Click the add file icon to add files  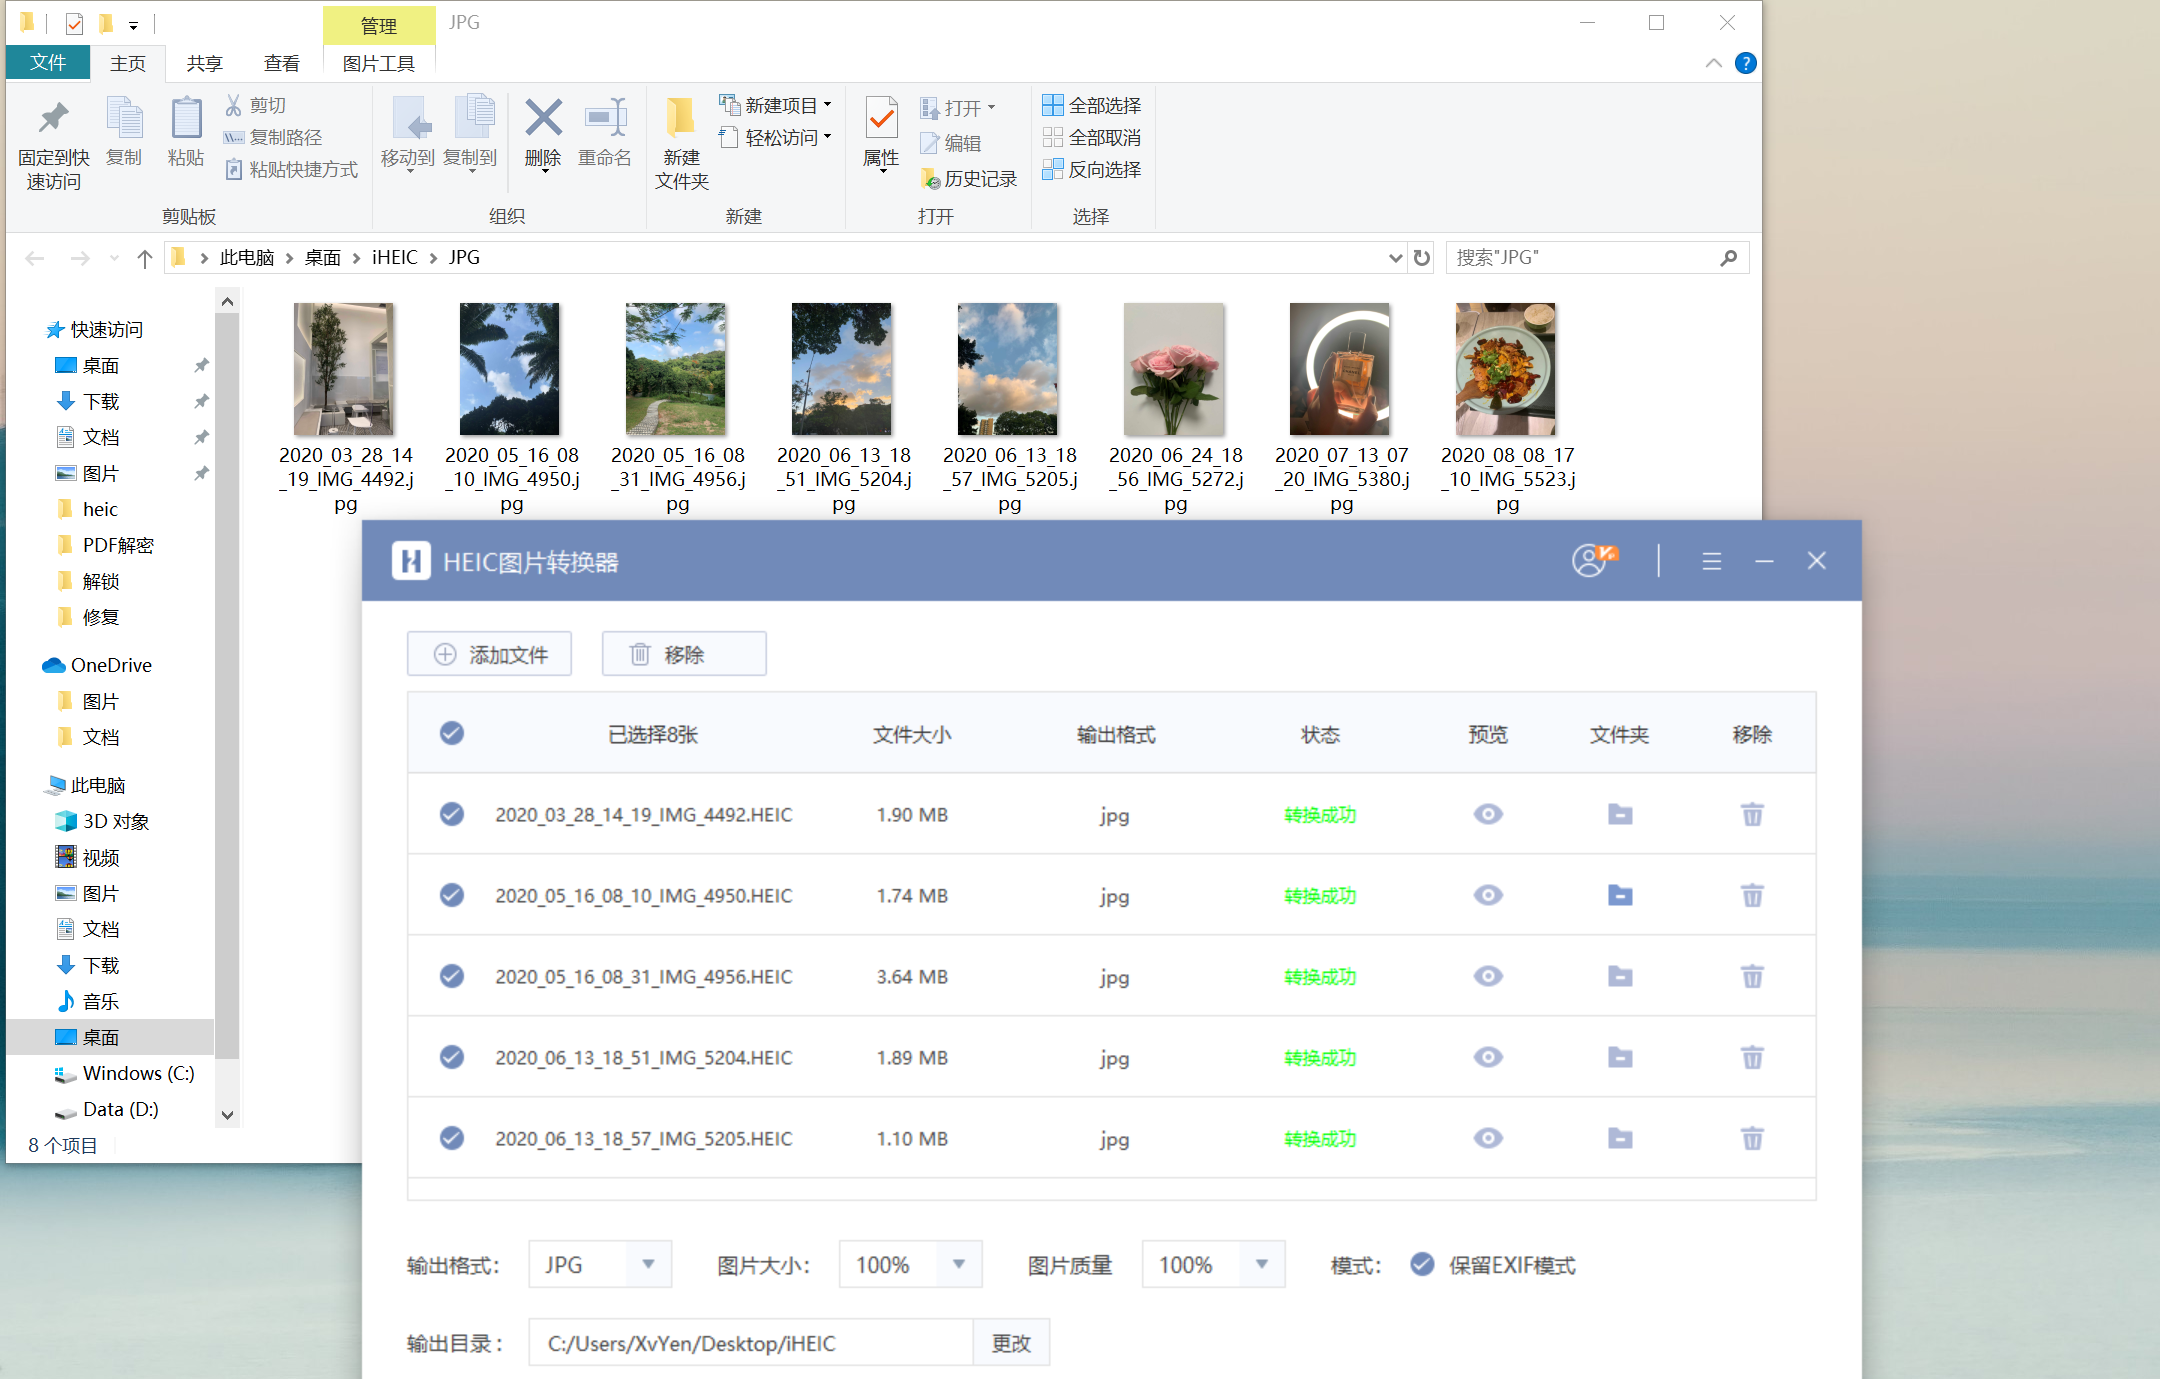click(490, 655)
